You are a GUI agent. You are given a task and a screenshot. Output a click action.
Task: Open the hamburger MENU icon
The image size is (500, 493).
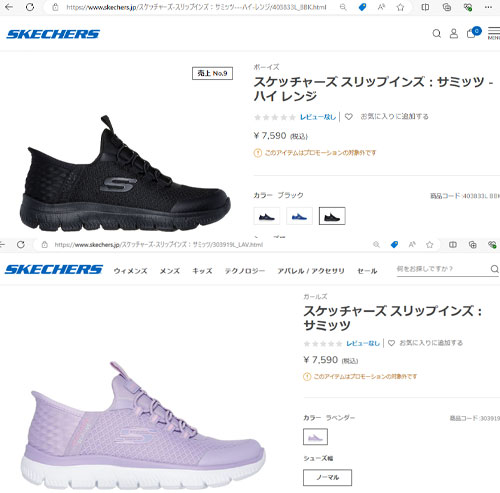tap(494, 33)
